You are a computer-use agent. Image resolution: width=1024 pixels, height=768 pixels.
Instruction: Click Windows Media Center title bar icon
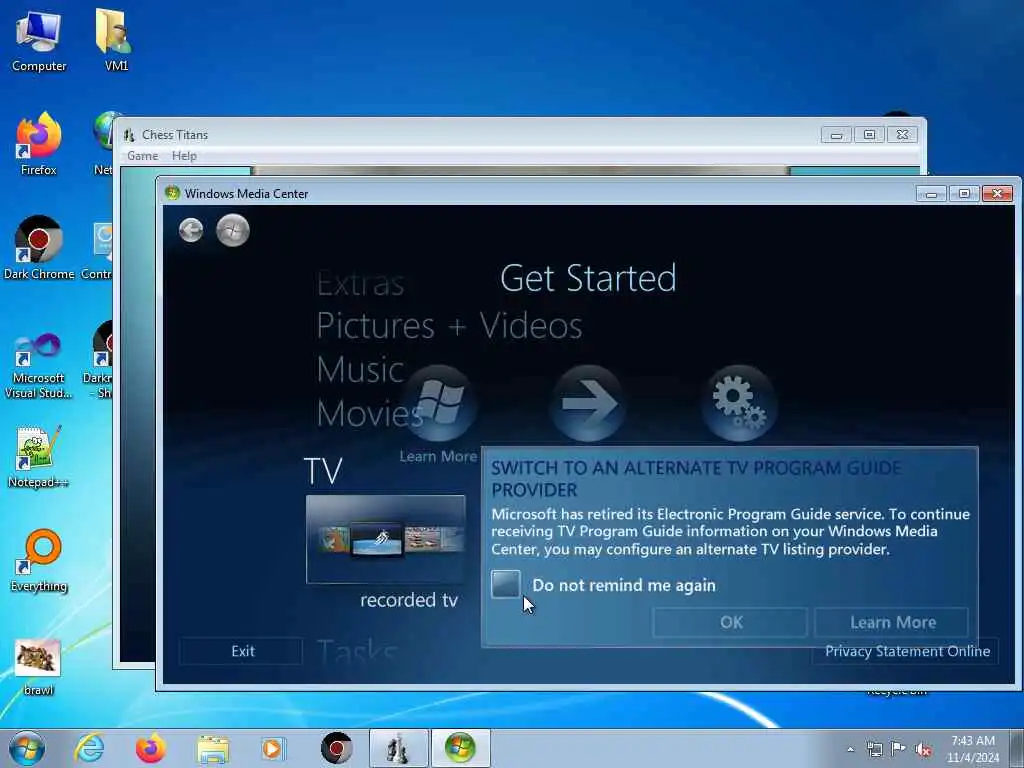(x=172, y=193)
